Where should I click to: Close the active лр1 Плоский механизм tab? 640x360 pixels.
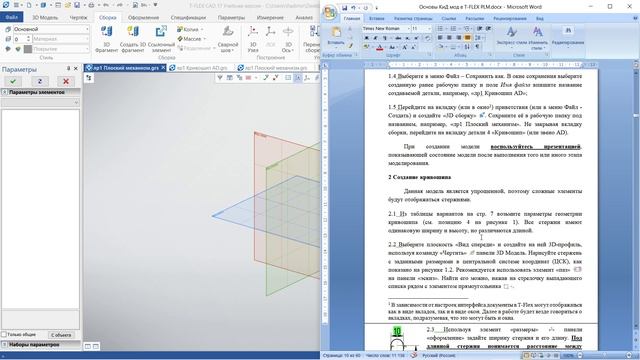(x=163, y=68)
